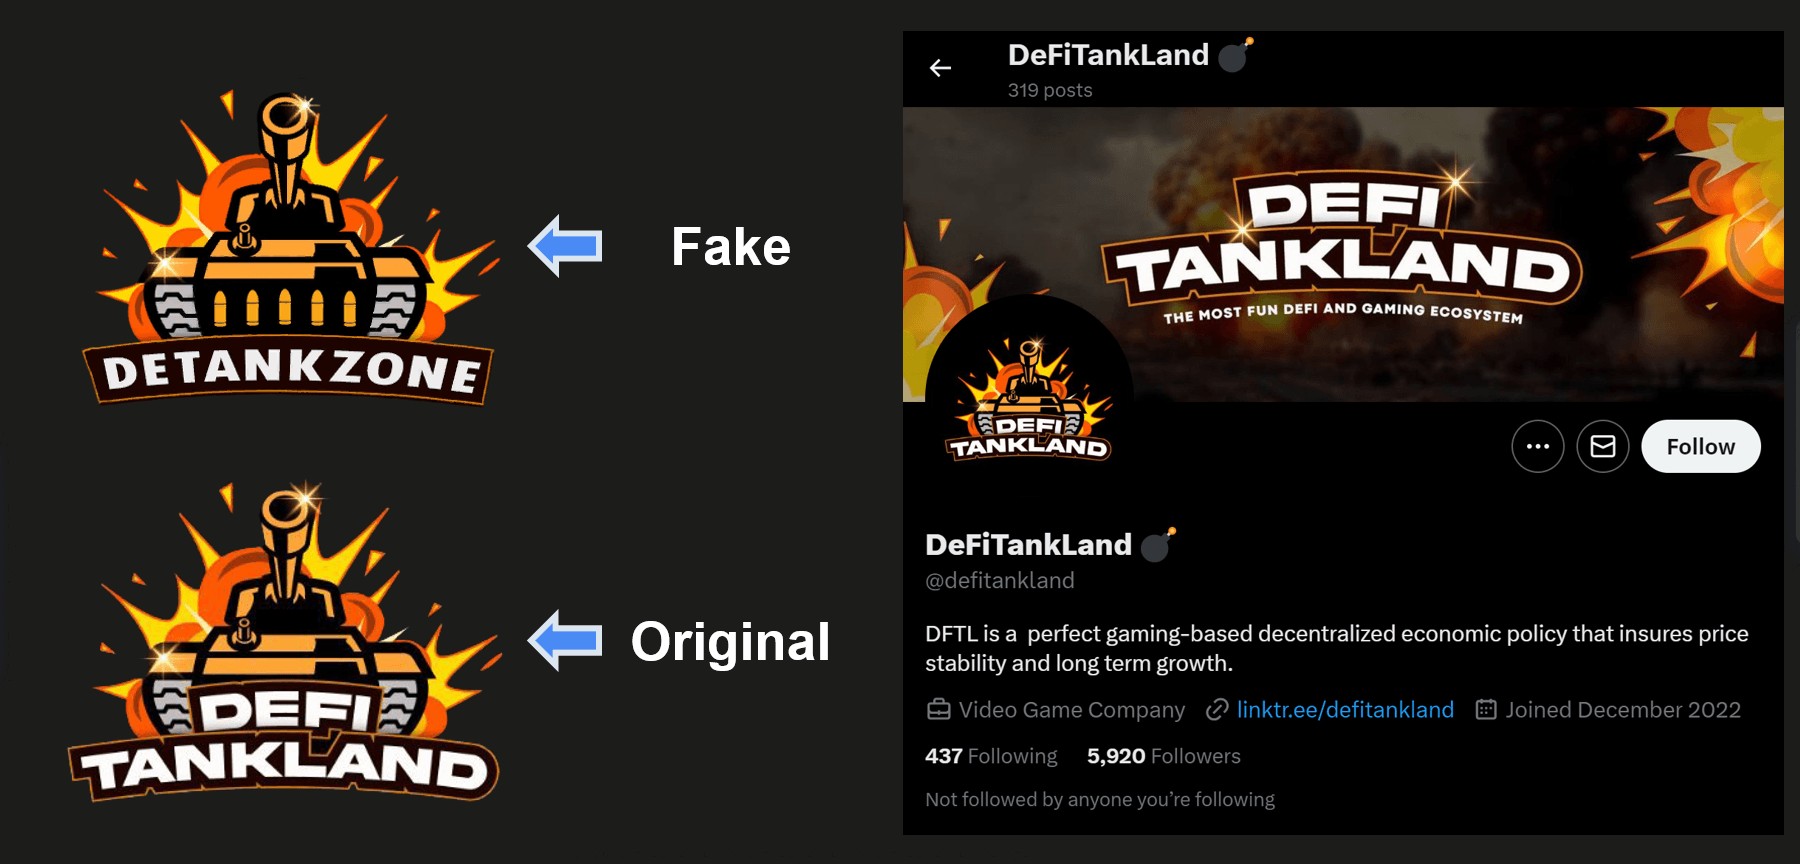Click the 437 Following count

tap(991, 756)
